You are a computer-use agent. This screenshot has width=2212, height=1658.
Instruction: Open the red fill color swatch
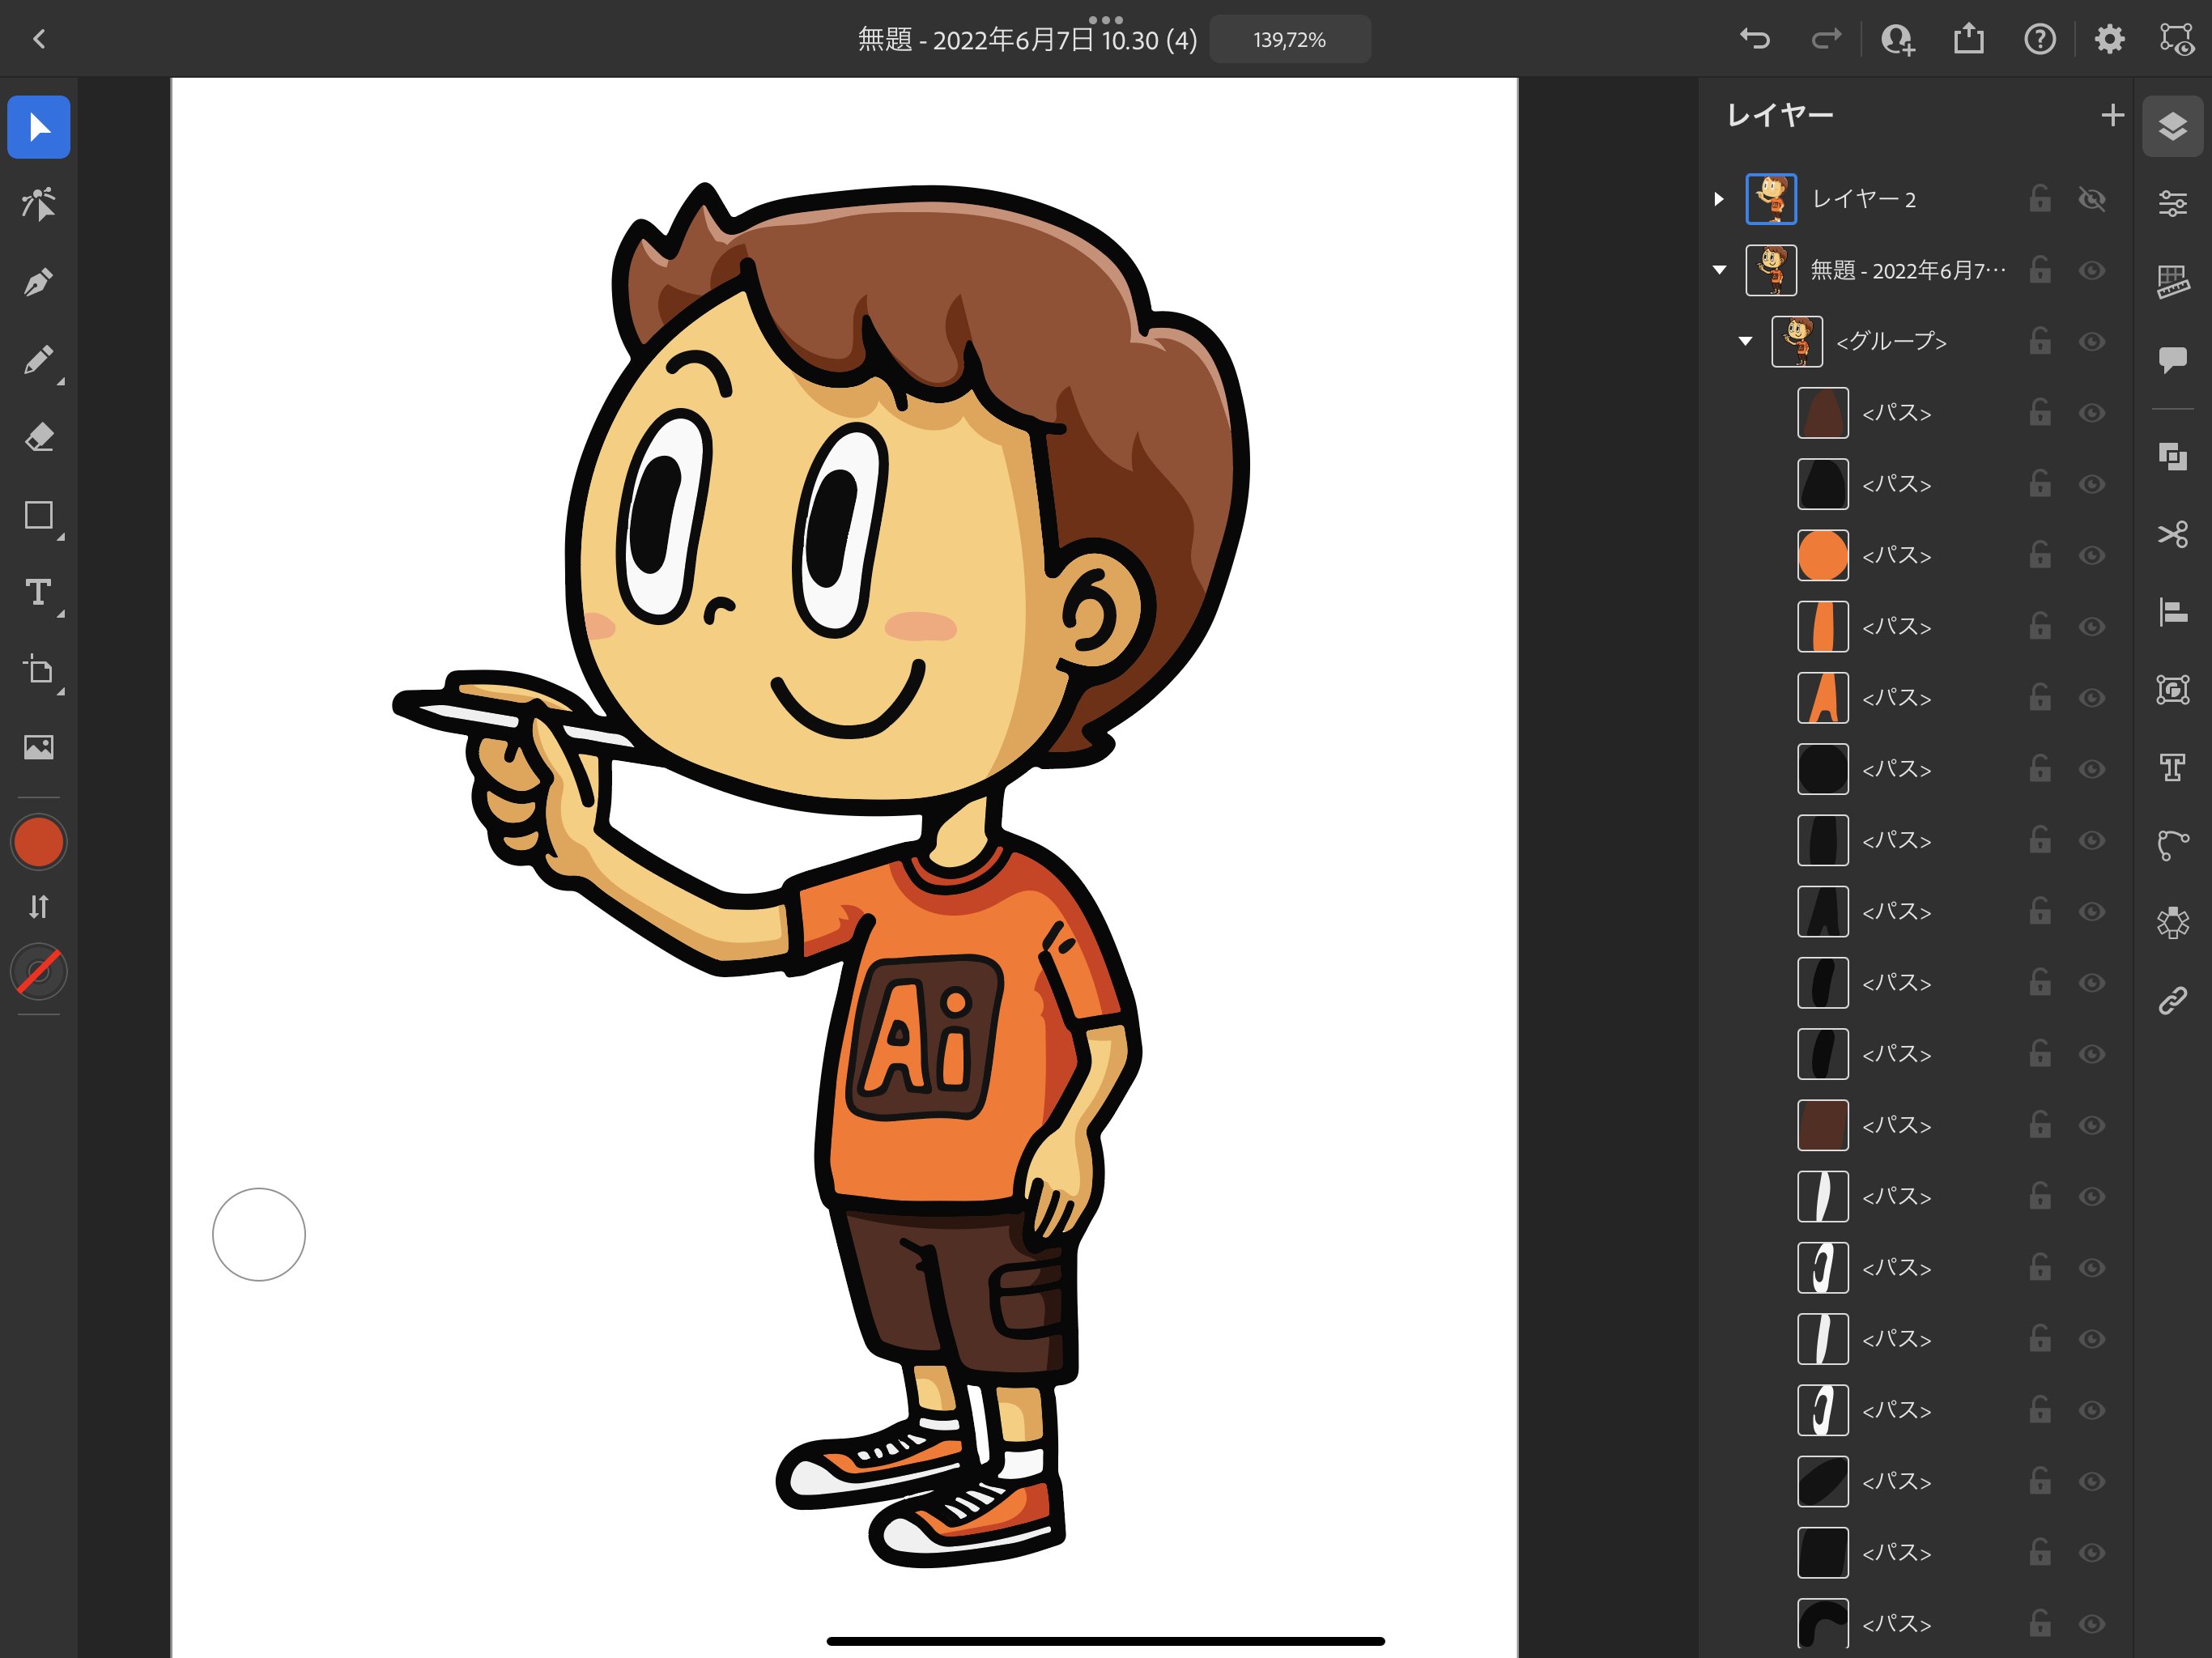[x=38, y=842]
